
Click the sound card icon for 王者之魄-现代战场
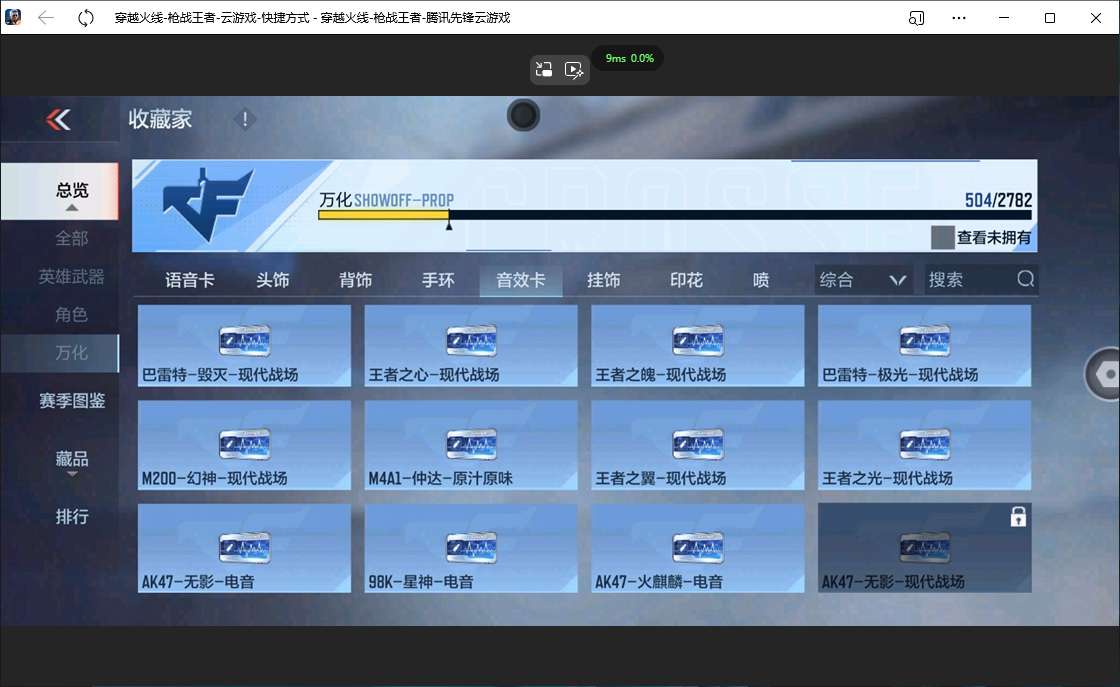tap(698, 341)
